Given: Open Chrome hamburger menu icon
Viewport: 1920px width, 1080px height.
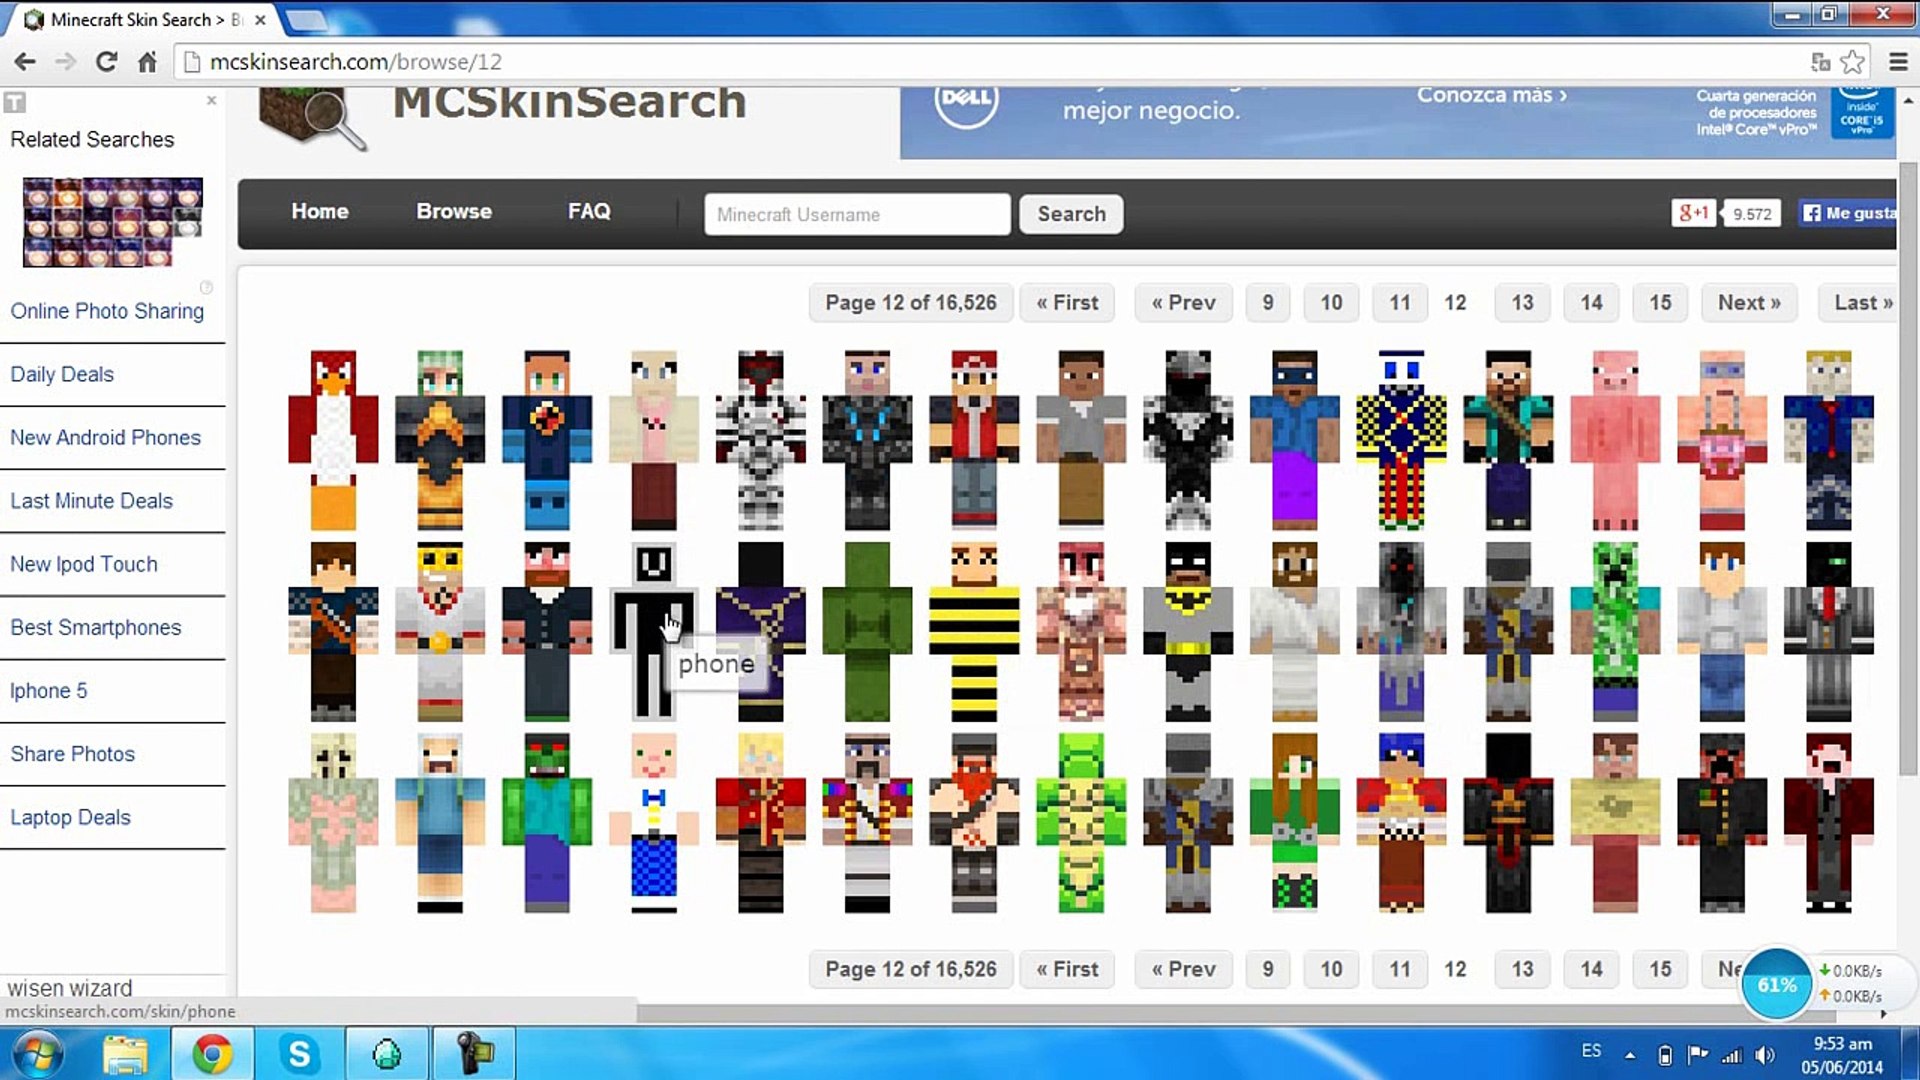Looking at the screenshot, I should pos(1898,62).
